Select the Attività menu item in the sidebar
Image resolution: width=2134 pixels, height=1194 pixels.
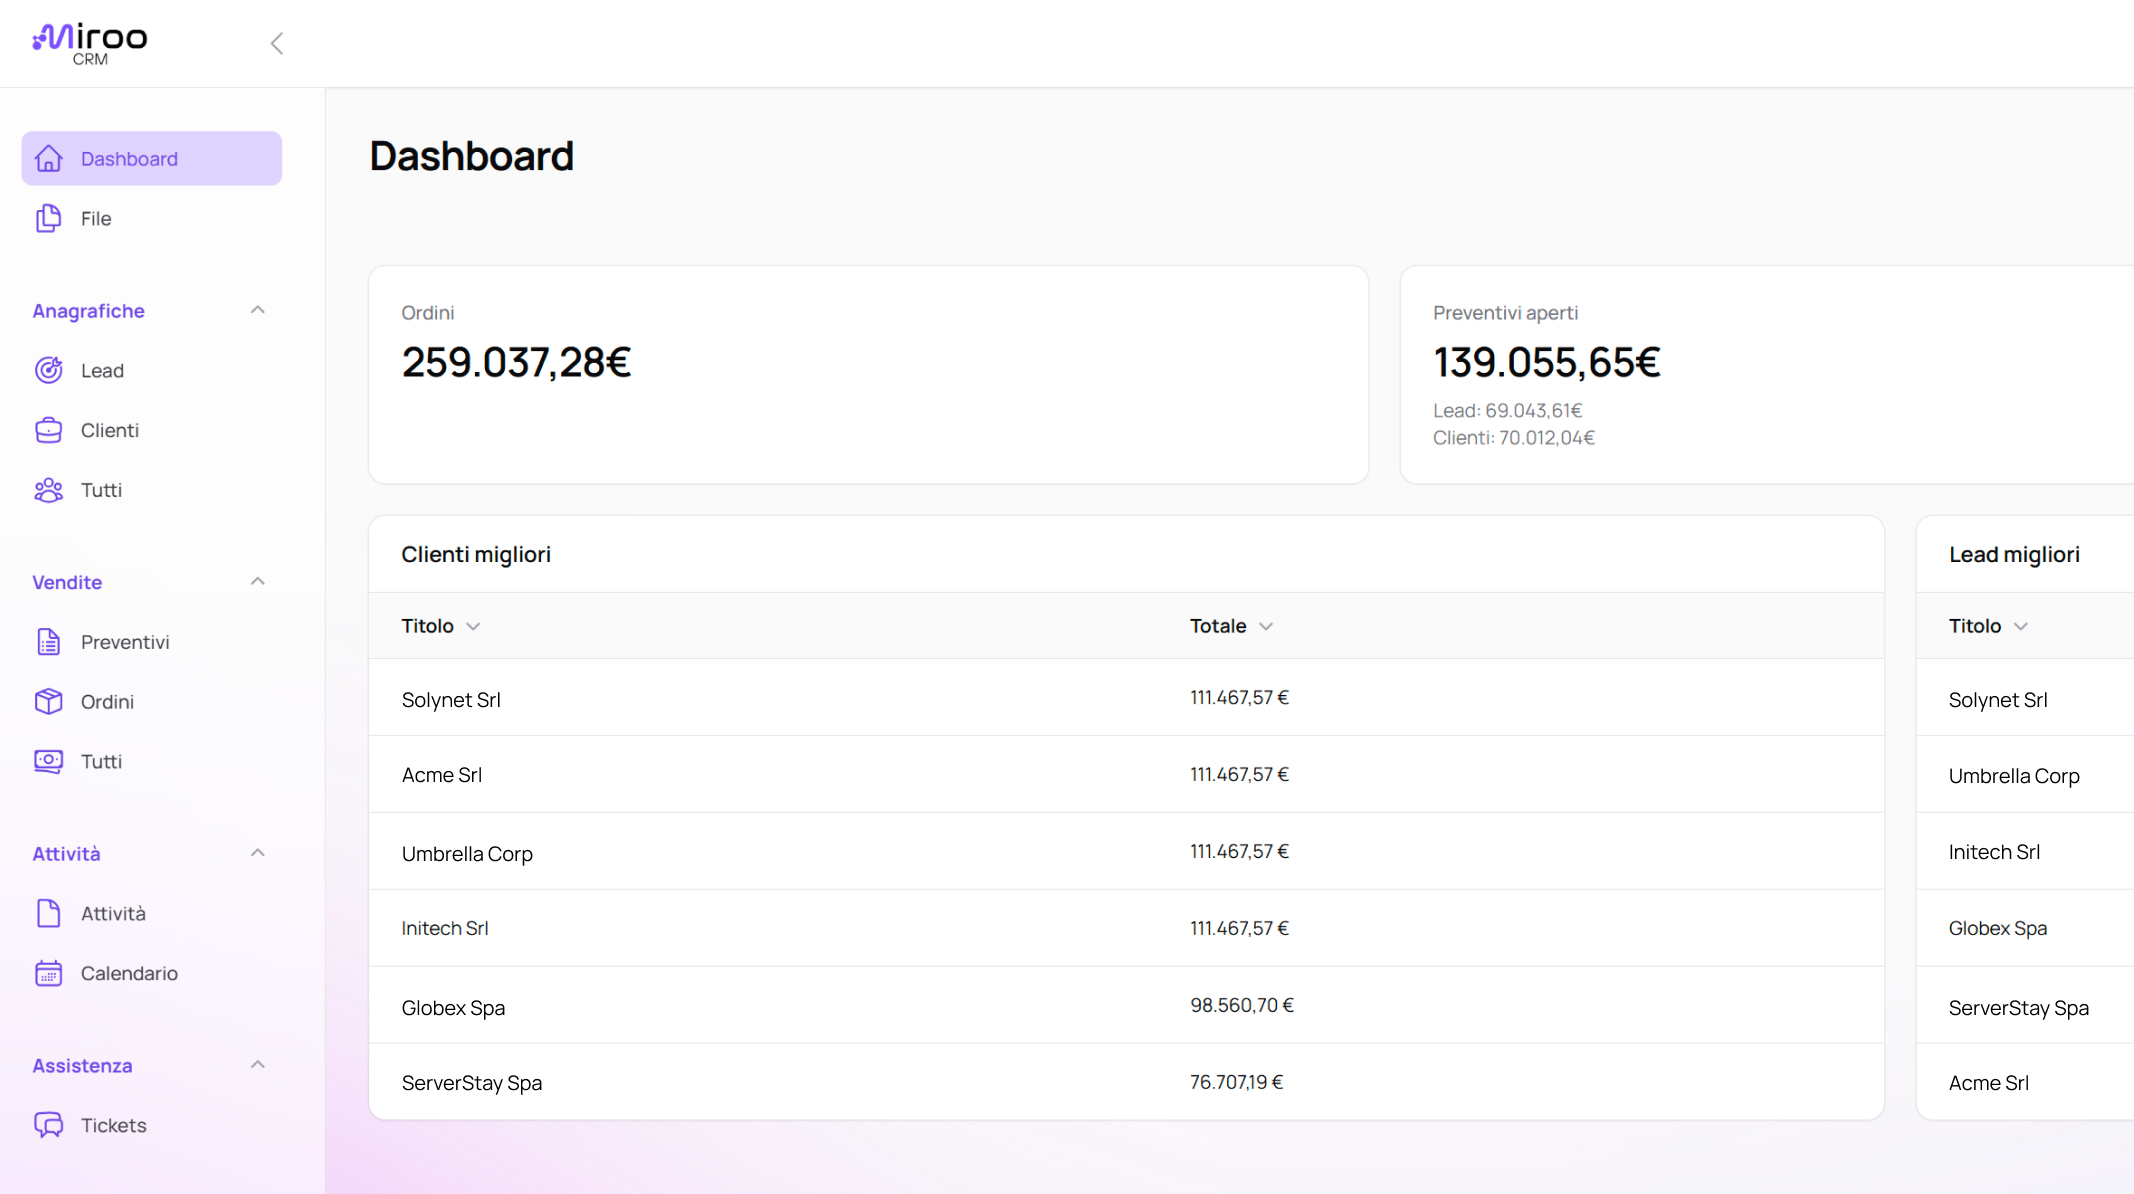click(x=113, y=913)
